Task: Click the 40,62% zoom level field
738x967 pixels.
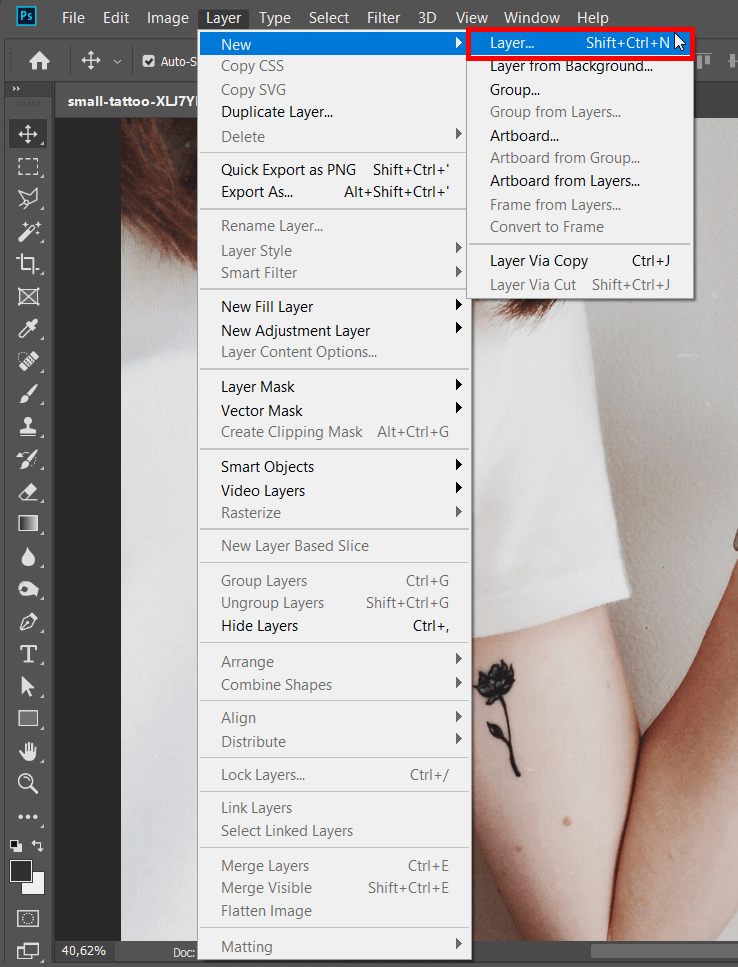Action: pyautogui.click(x=84, y=951)
